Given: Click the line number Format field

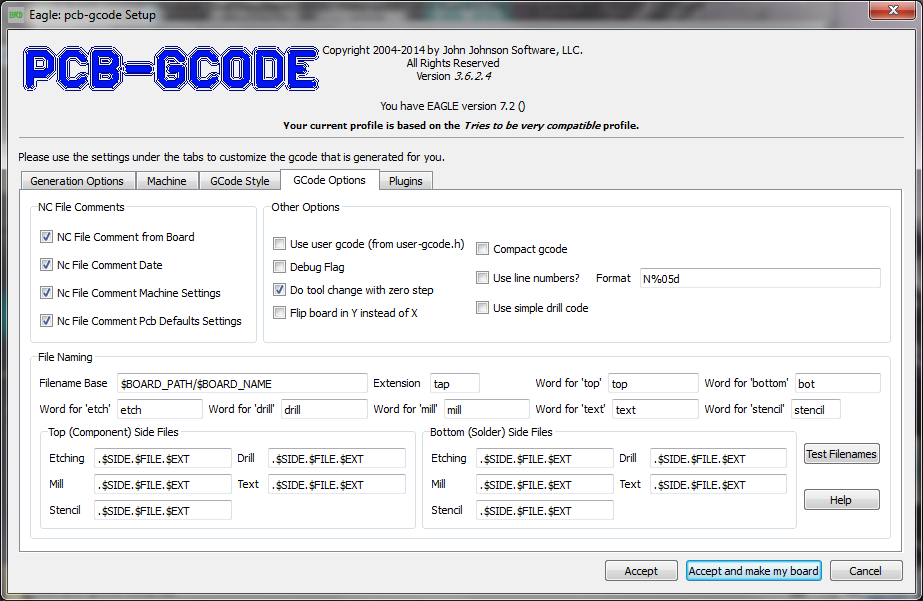Looking at the screenshot, I should tap(760, 278).
